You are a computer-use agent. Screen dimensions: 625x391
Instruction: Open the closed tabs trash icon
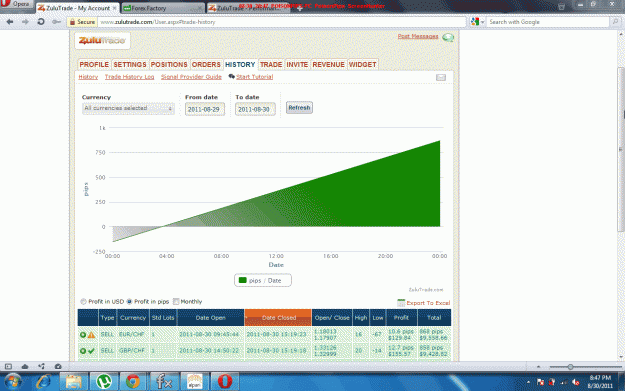(x=561, y=6)
